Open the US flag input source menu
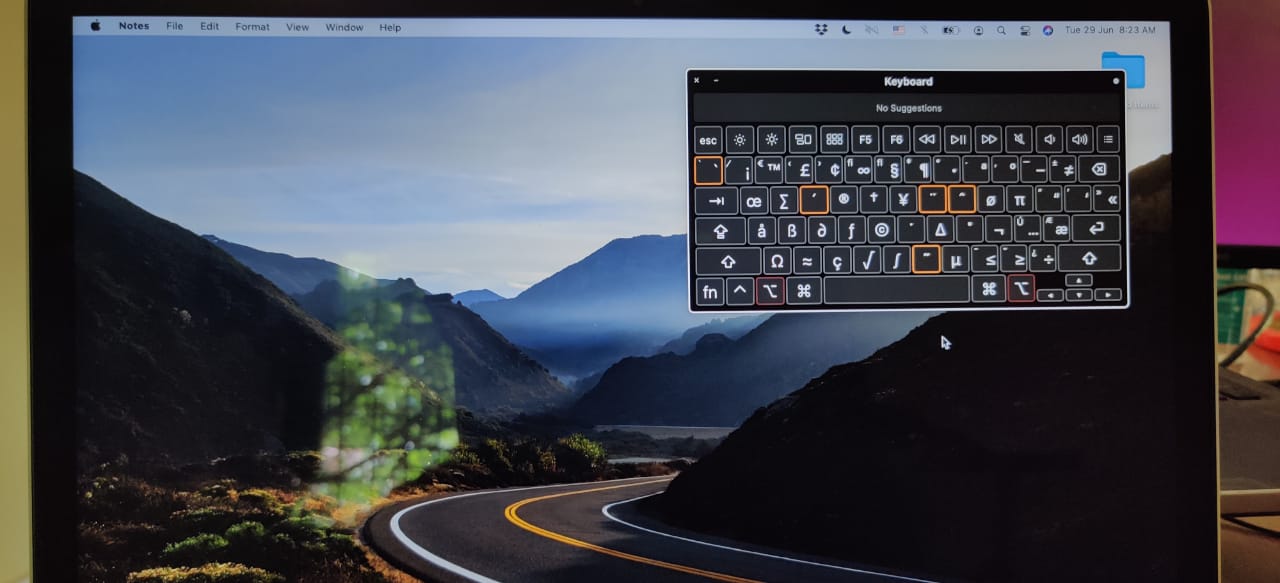Image resolution: width=1280 pixels, height=583 pixels. point(898,30)
